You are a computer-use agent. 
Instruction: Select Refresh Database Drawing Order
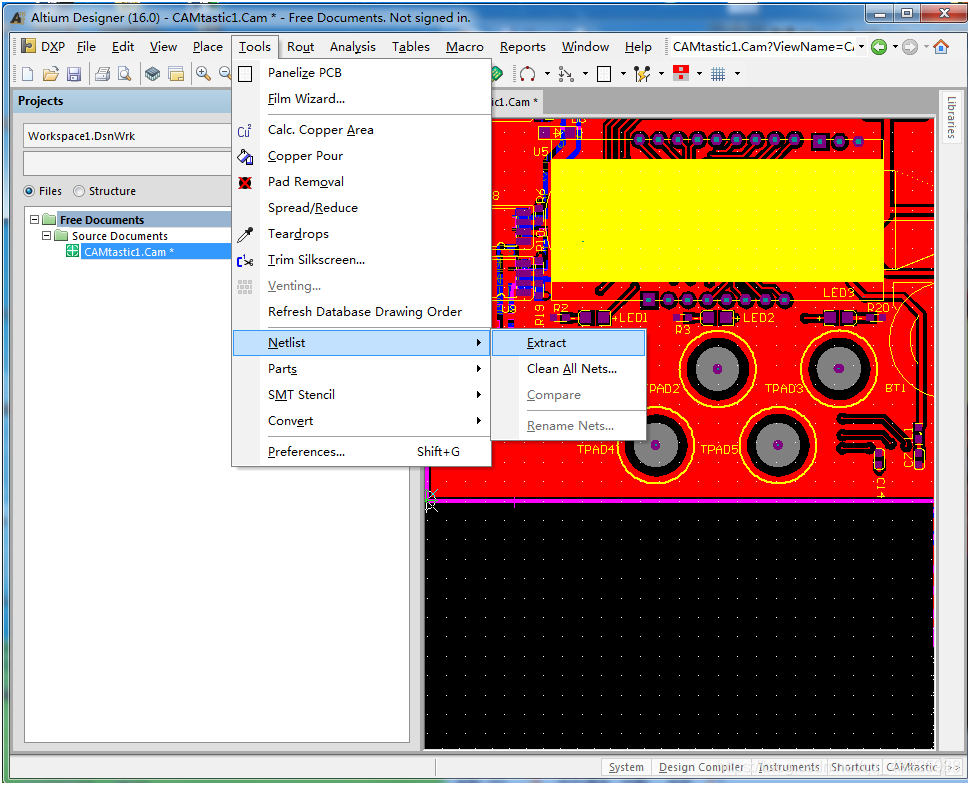pyautogui.click(x=362, y=312)
